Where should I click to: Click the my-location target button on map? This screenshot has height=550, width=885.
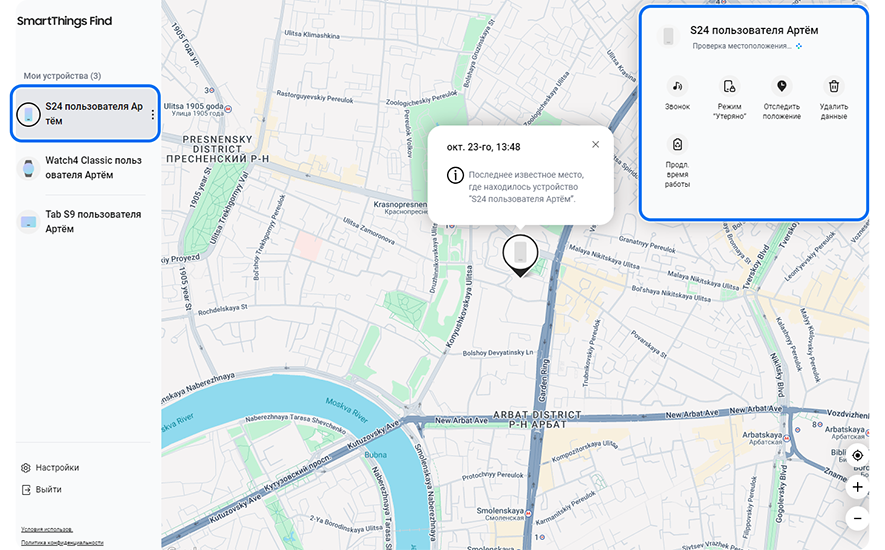point(857,456)
